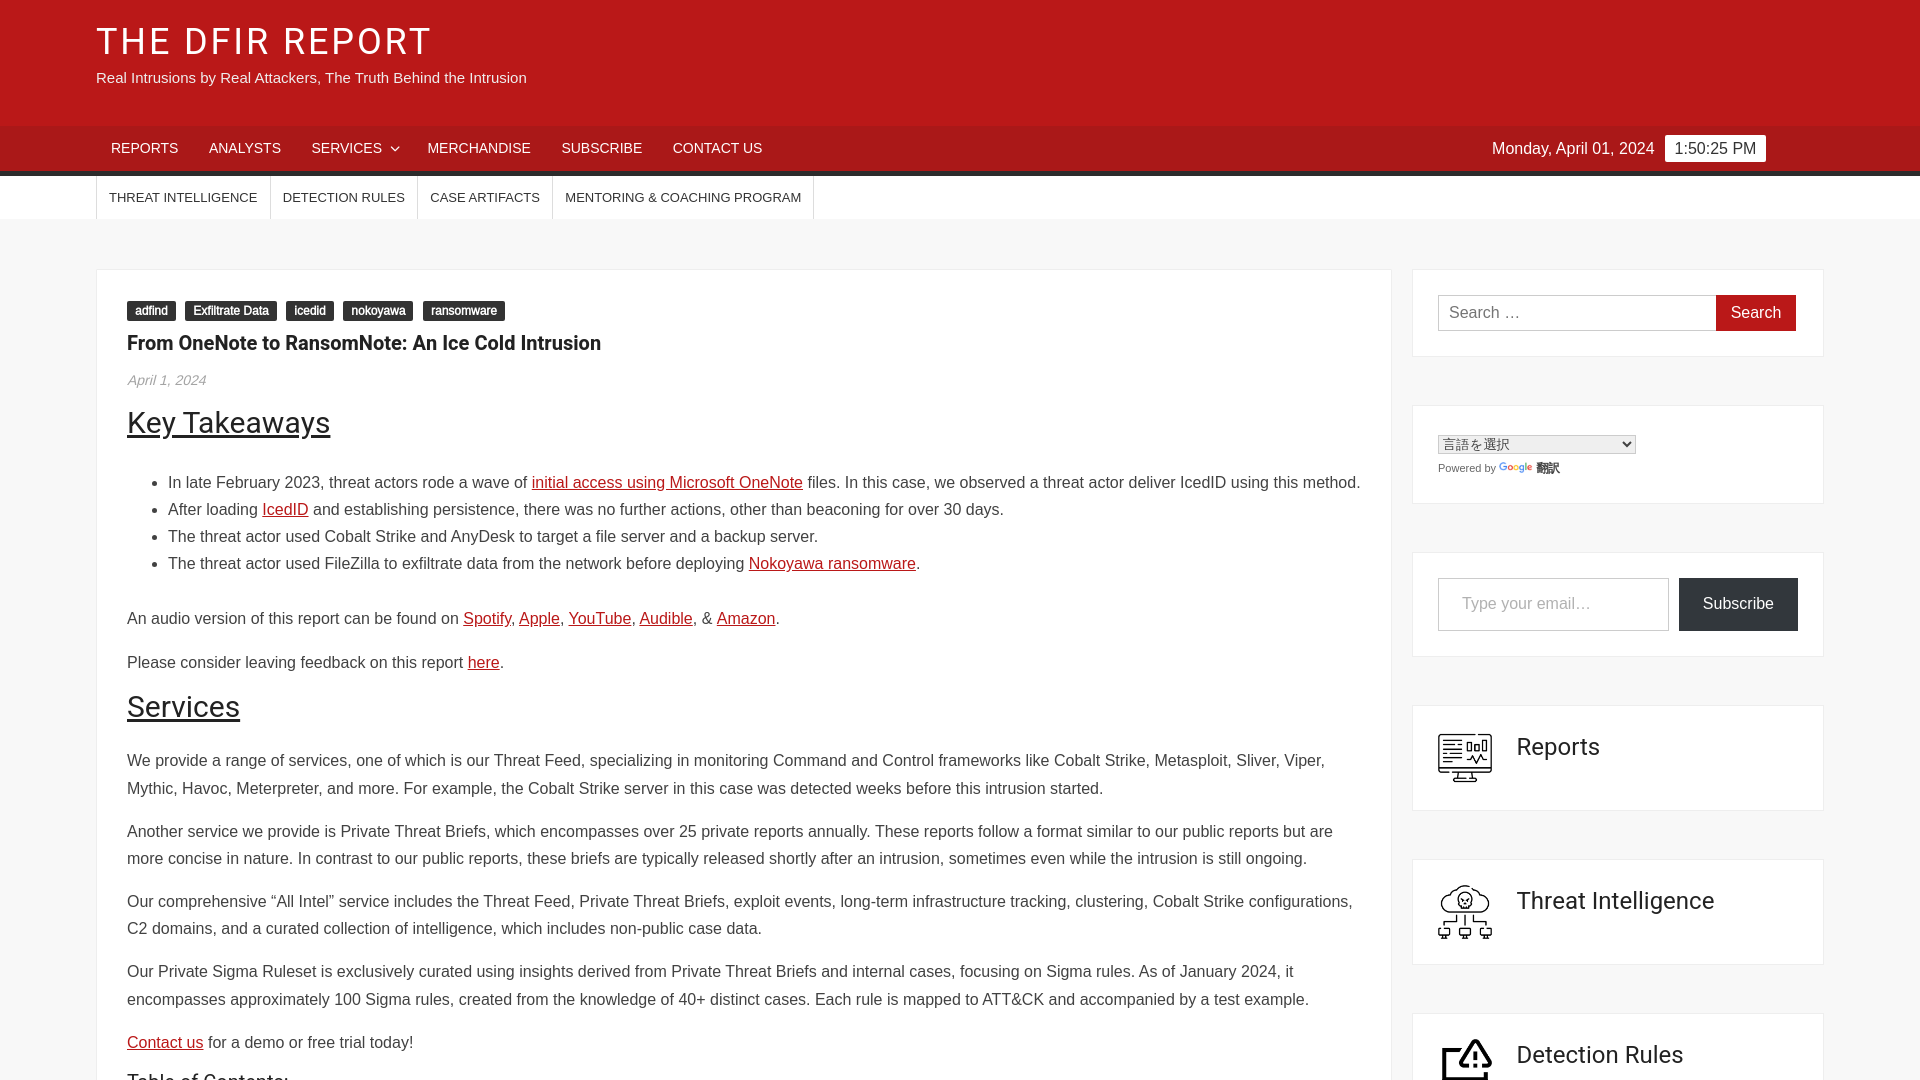Click the adfind tag icon
This screenshot has height=1080, width=1920.
click(150, 310)
